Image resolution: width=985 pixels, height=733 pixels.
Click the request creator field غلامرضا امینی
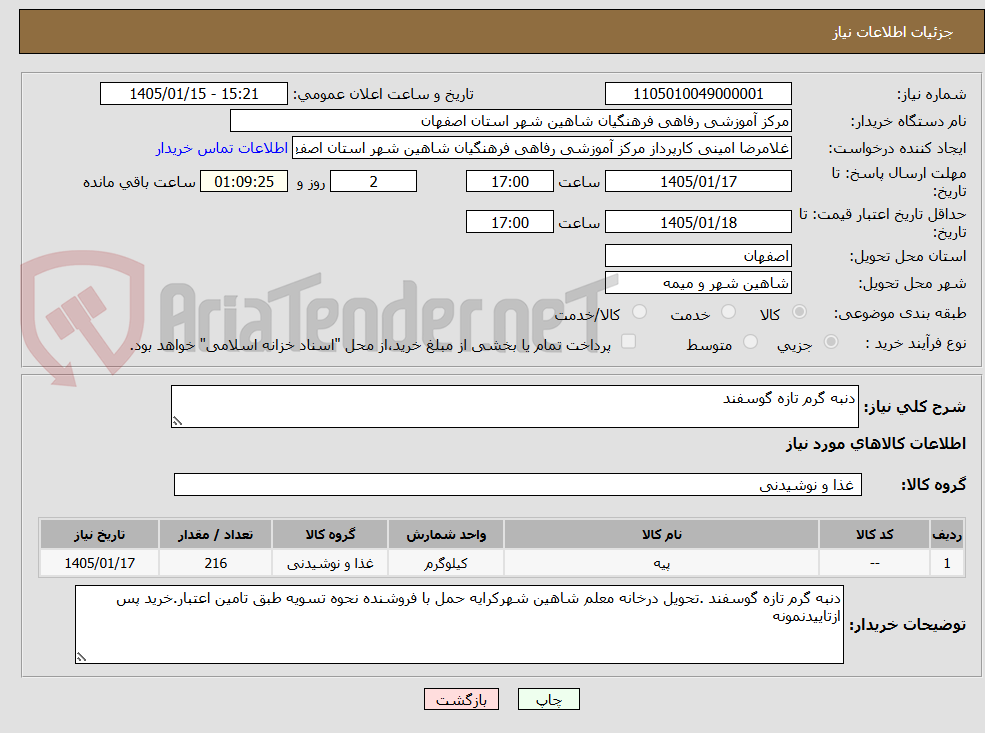(x=541, y=148)
